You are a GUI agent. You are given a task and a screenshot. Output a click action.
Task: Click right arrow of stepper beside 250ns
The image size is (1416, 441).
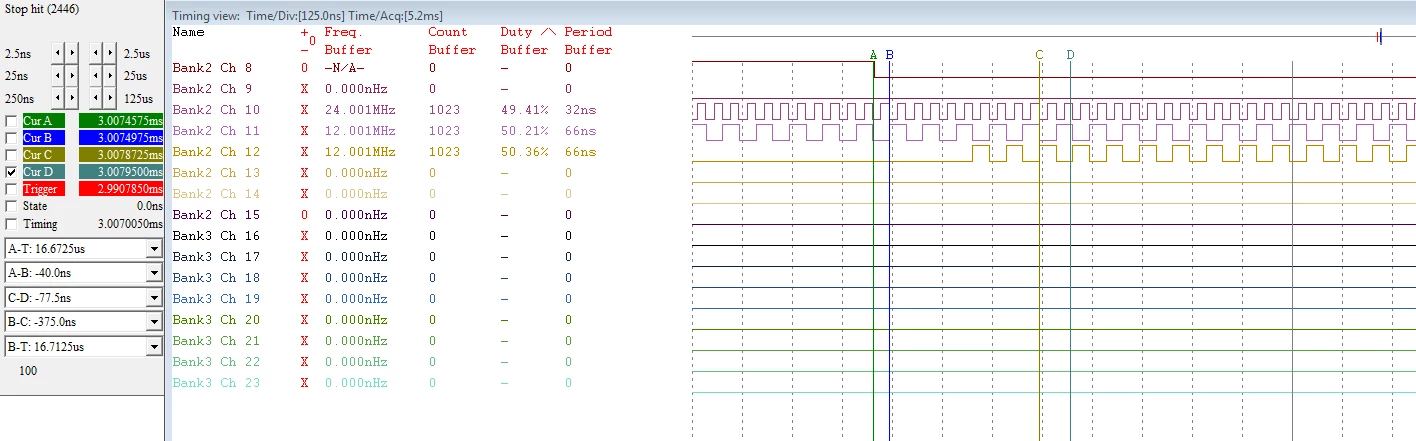70,99
